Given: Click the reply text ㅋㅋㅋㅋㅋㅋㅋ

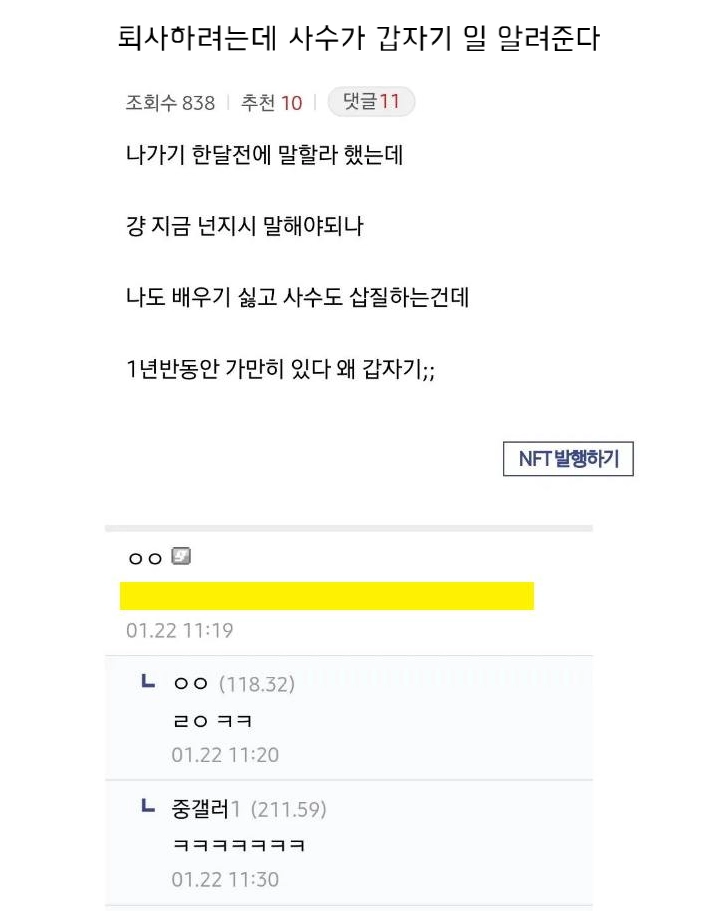Looking at the screenshot, I should point(239,845).
